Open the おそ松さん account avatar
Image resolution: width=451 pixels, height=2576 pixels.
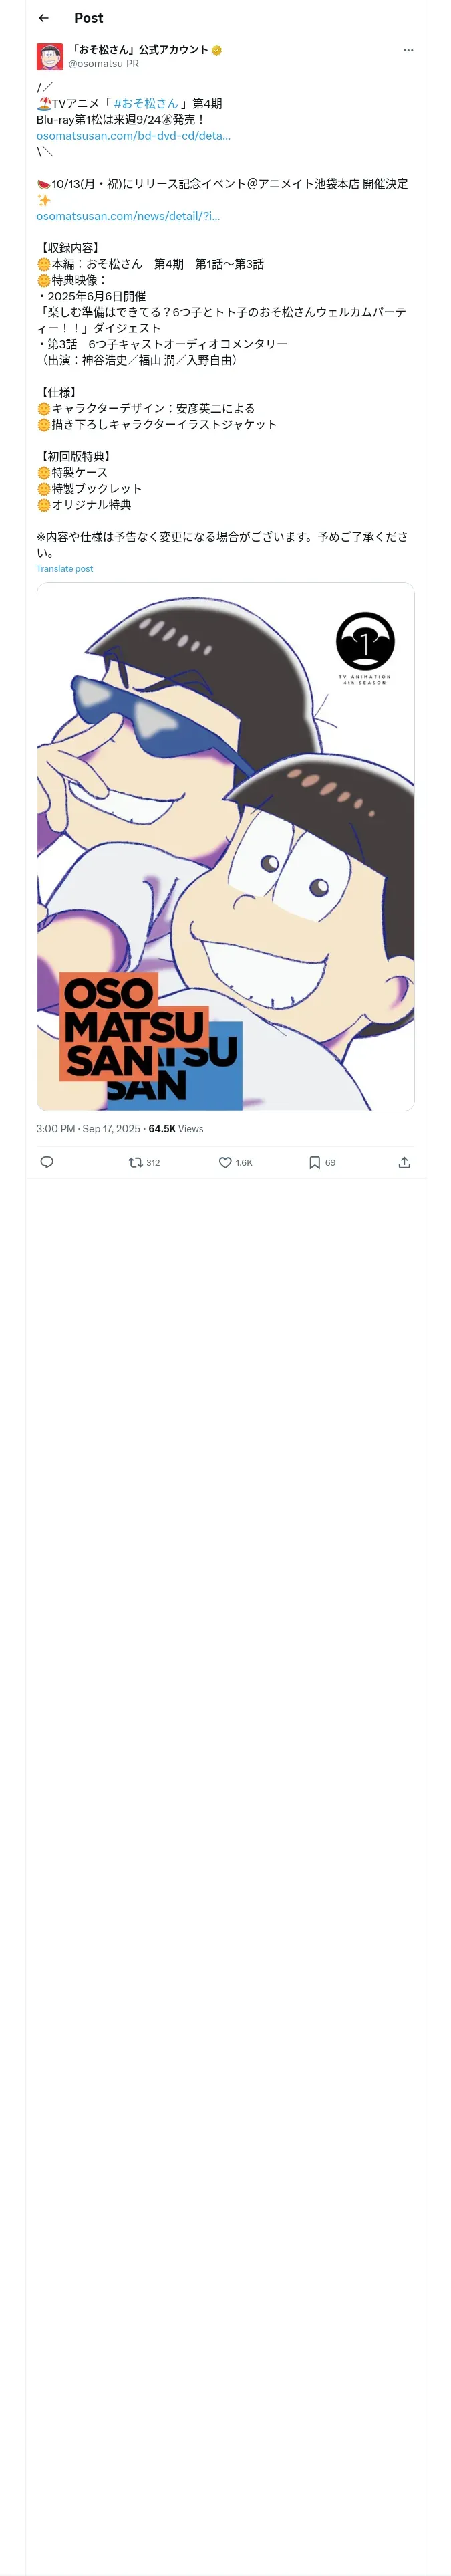click(50, 56)
